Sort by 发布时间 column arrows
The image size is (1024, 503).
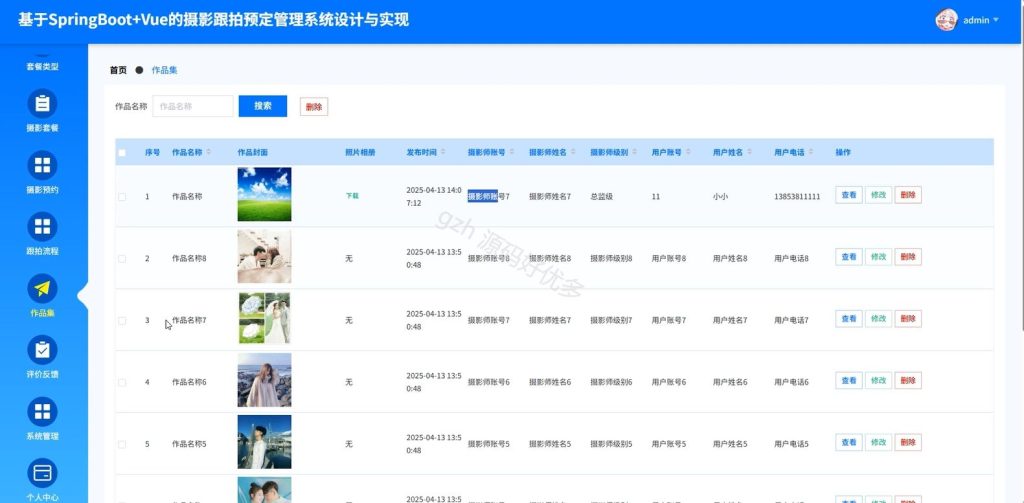[x=443, y=152]
